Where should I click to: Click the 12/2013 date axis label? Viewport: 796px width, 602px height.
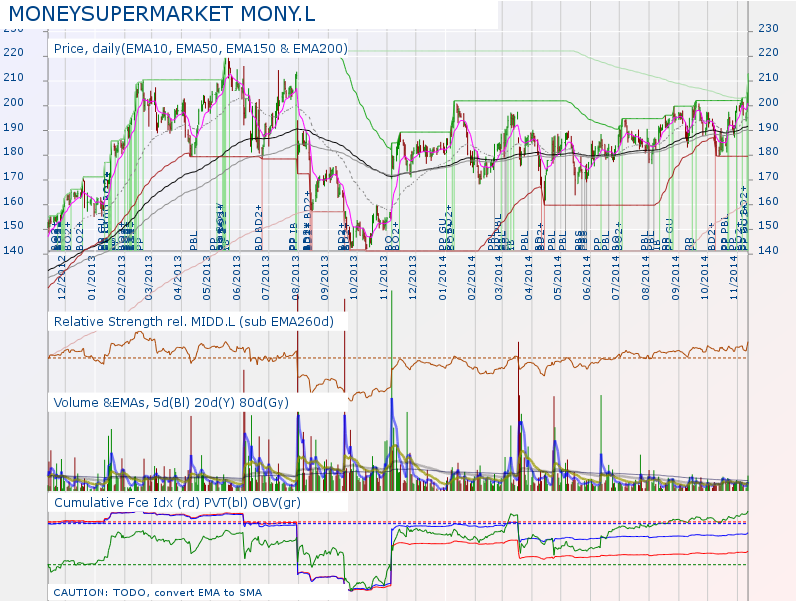click(x=412, y=278)
